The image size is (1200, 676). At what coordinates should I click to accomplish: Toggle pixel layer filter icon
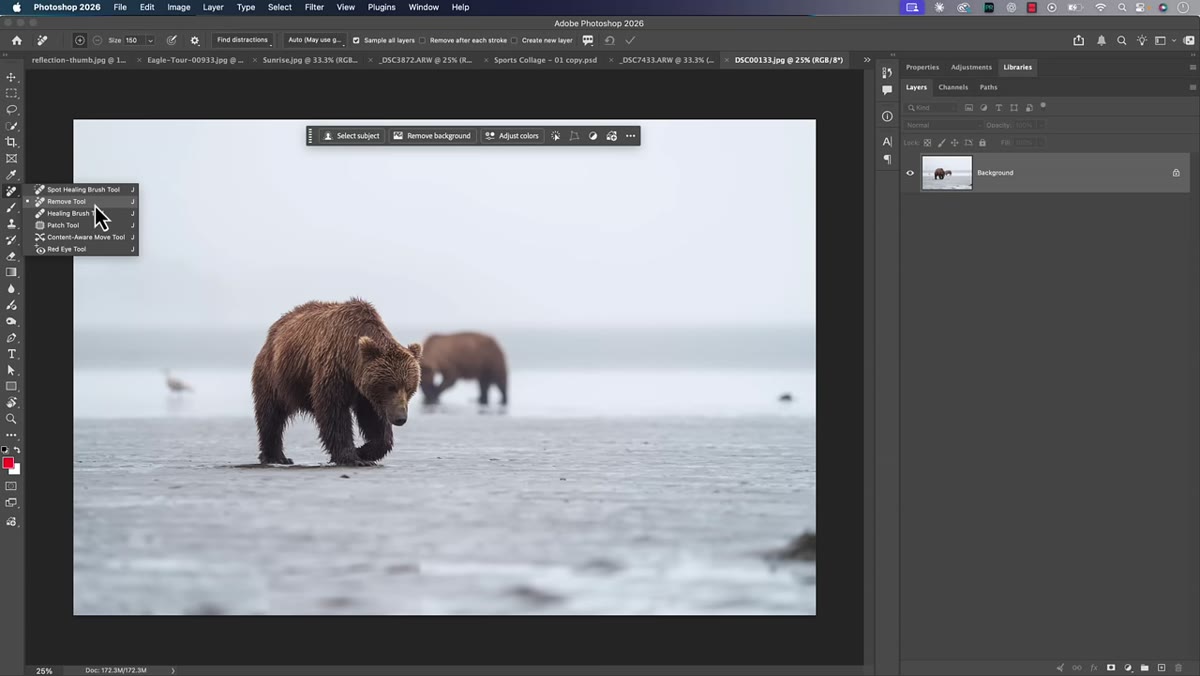click(x=969, y=107)
